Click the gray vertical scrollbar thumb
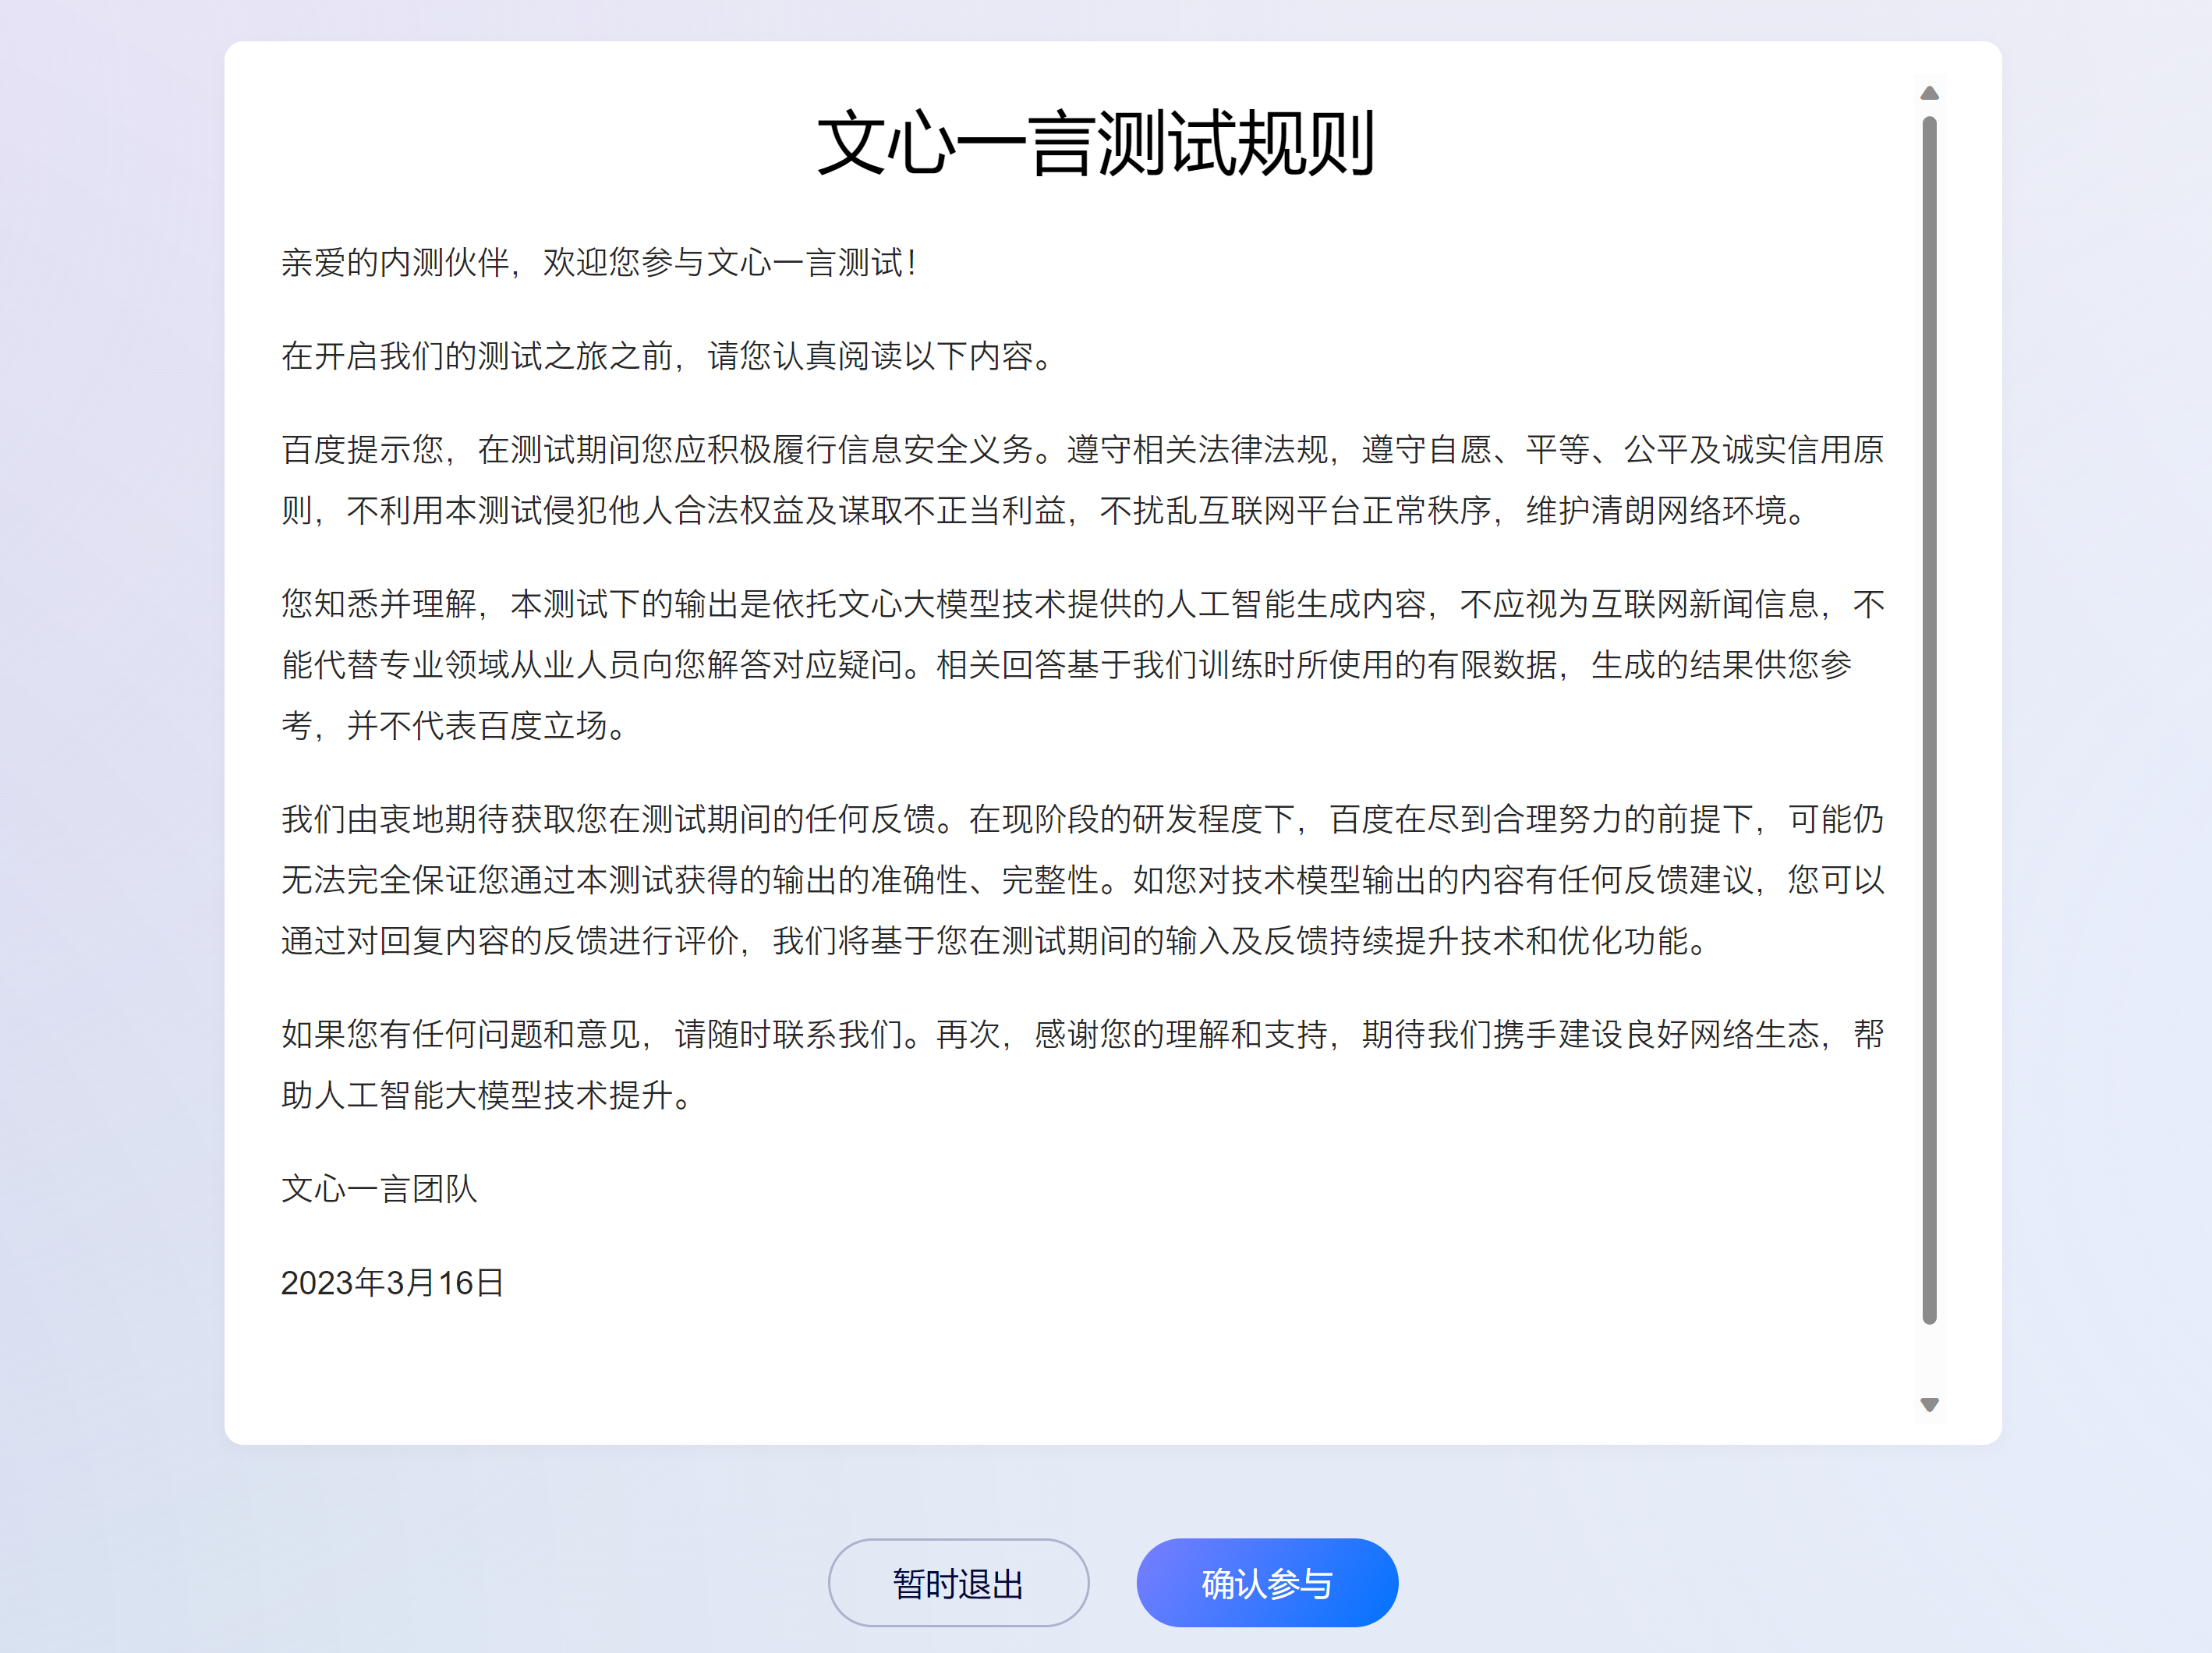Screen dimensions: 2212x1653 pos(1929,720)
